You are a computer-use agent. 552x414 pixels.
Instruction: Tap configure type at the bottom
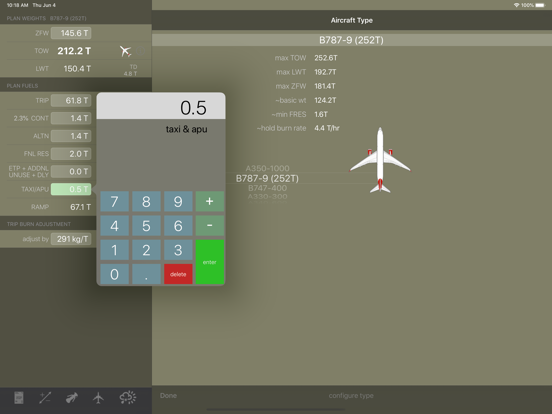point(351,396)
